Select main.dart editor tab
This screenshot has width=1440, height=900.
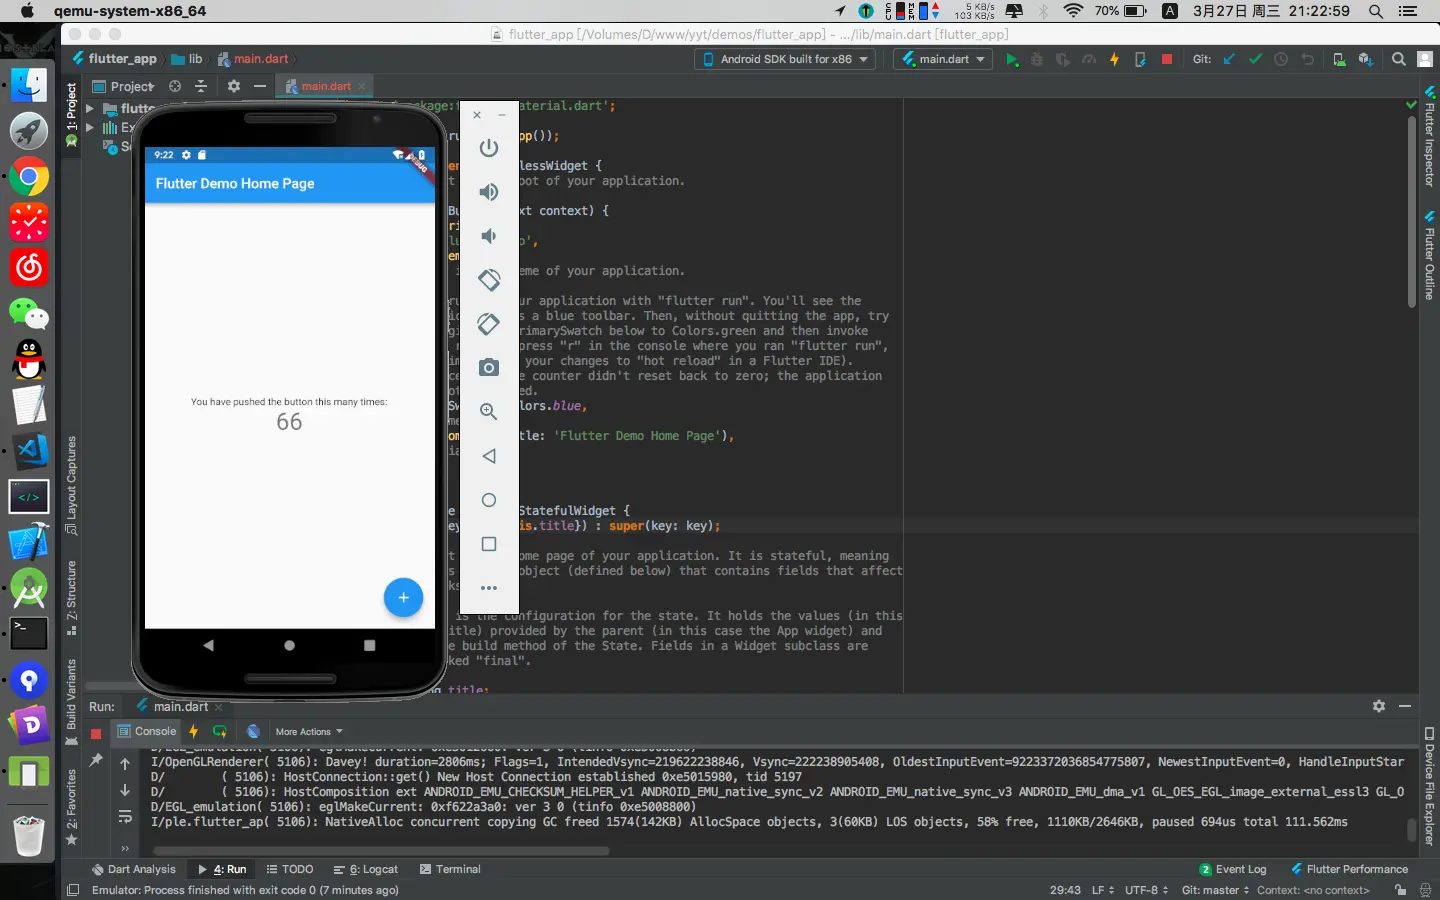click(x=326, y=86)
